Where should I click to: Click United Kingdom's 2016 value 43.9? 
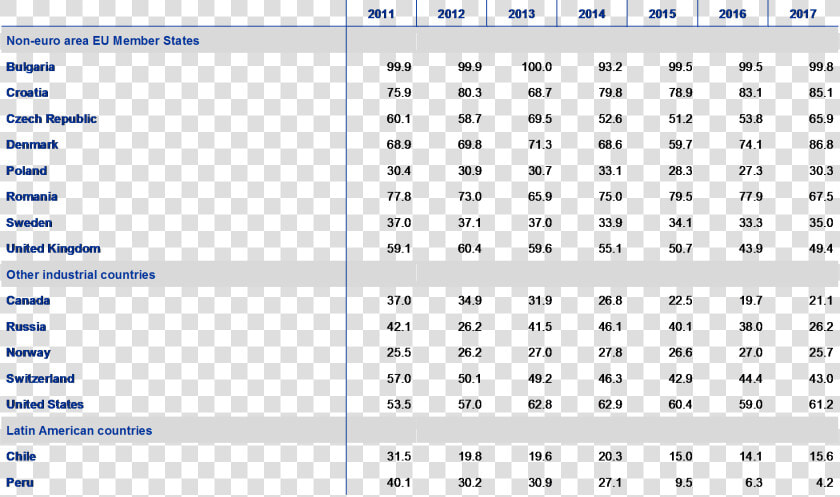751,248
